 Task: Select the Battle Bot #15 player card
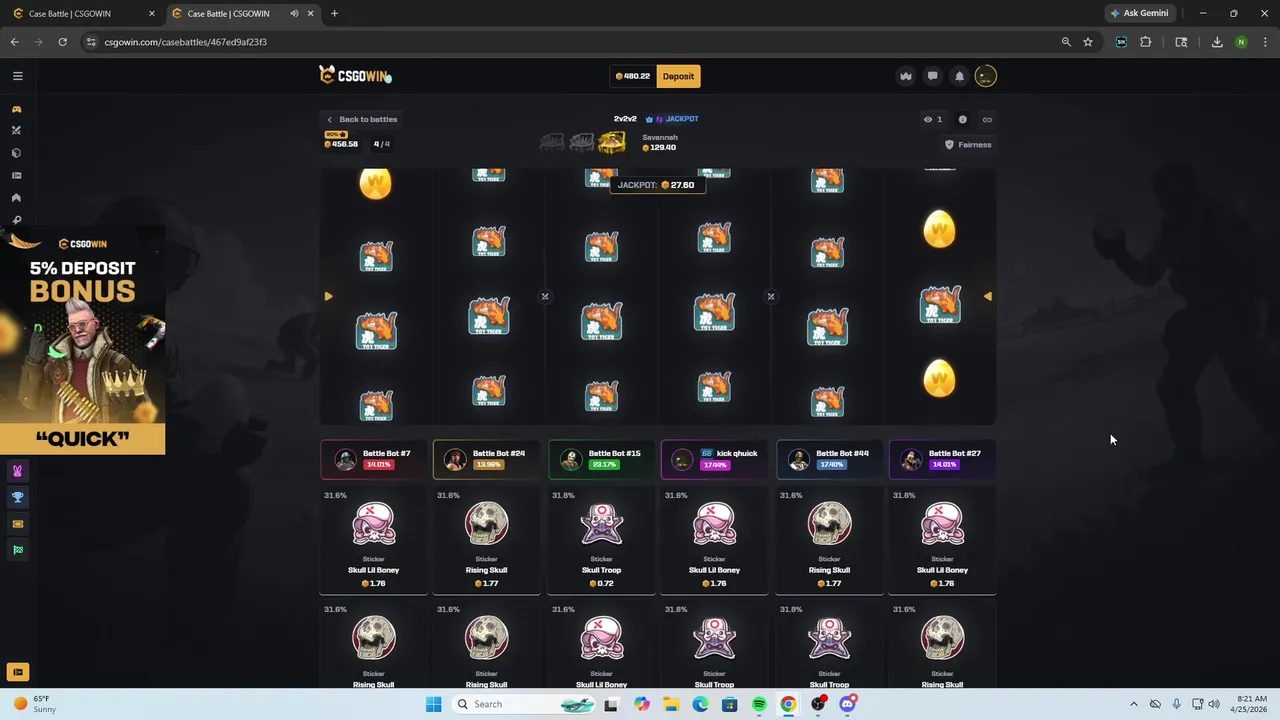[601, 459]
